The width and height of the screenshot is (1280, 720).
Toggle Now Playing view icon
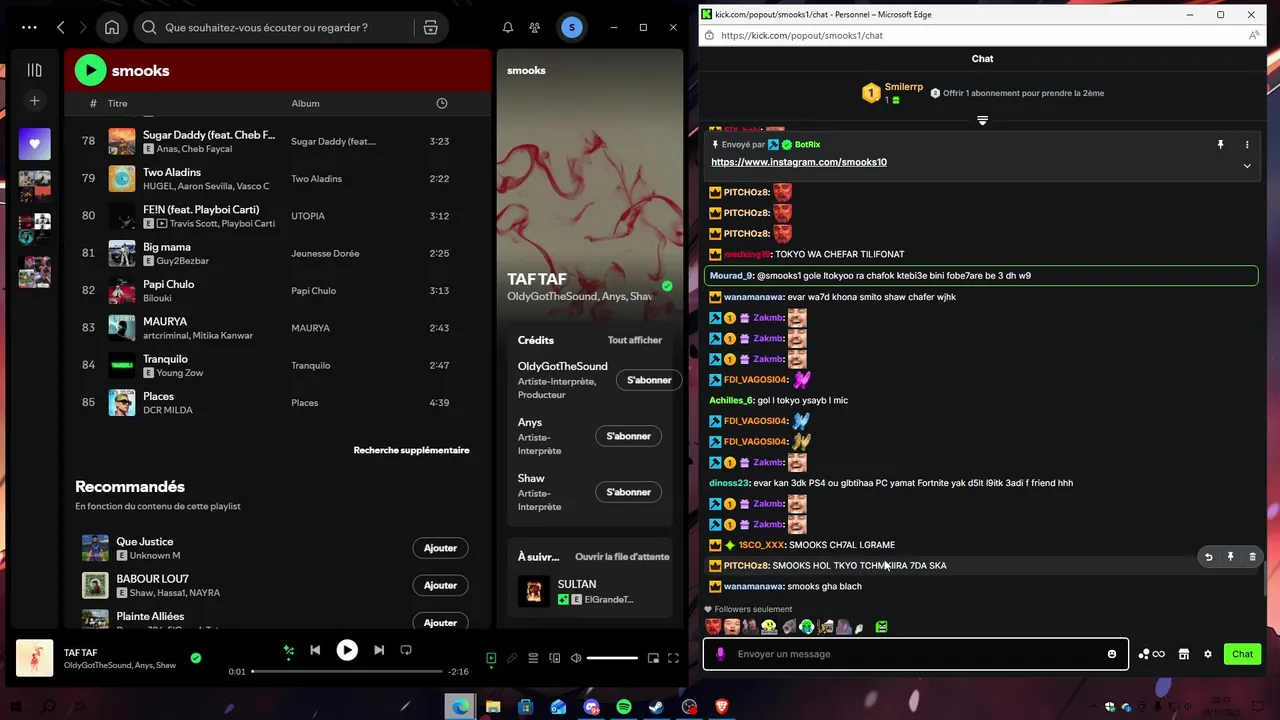pyautogui.click(x=491, y=658)
